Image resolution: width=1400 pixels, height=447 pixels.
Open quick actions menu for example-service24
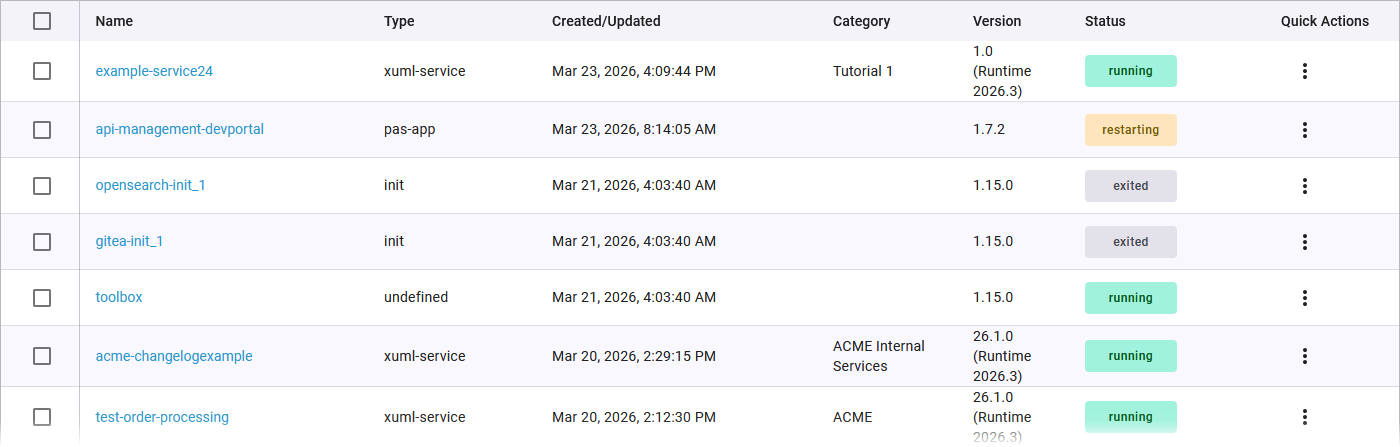(x=1304, y=71)
